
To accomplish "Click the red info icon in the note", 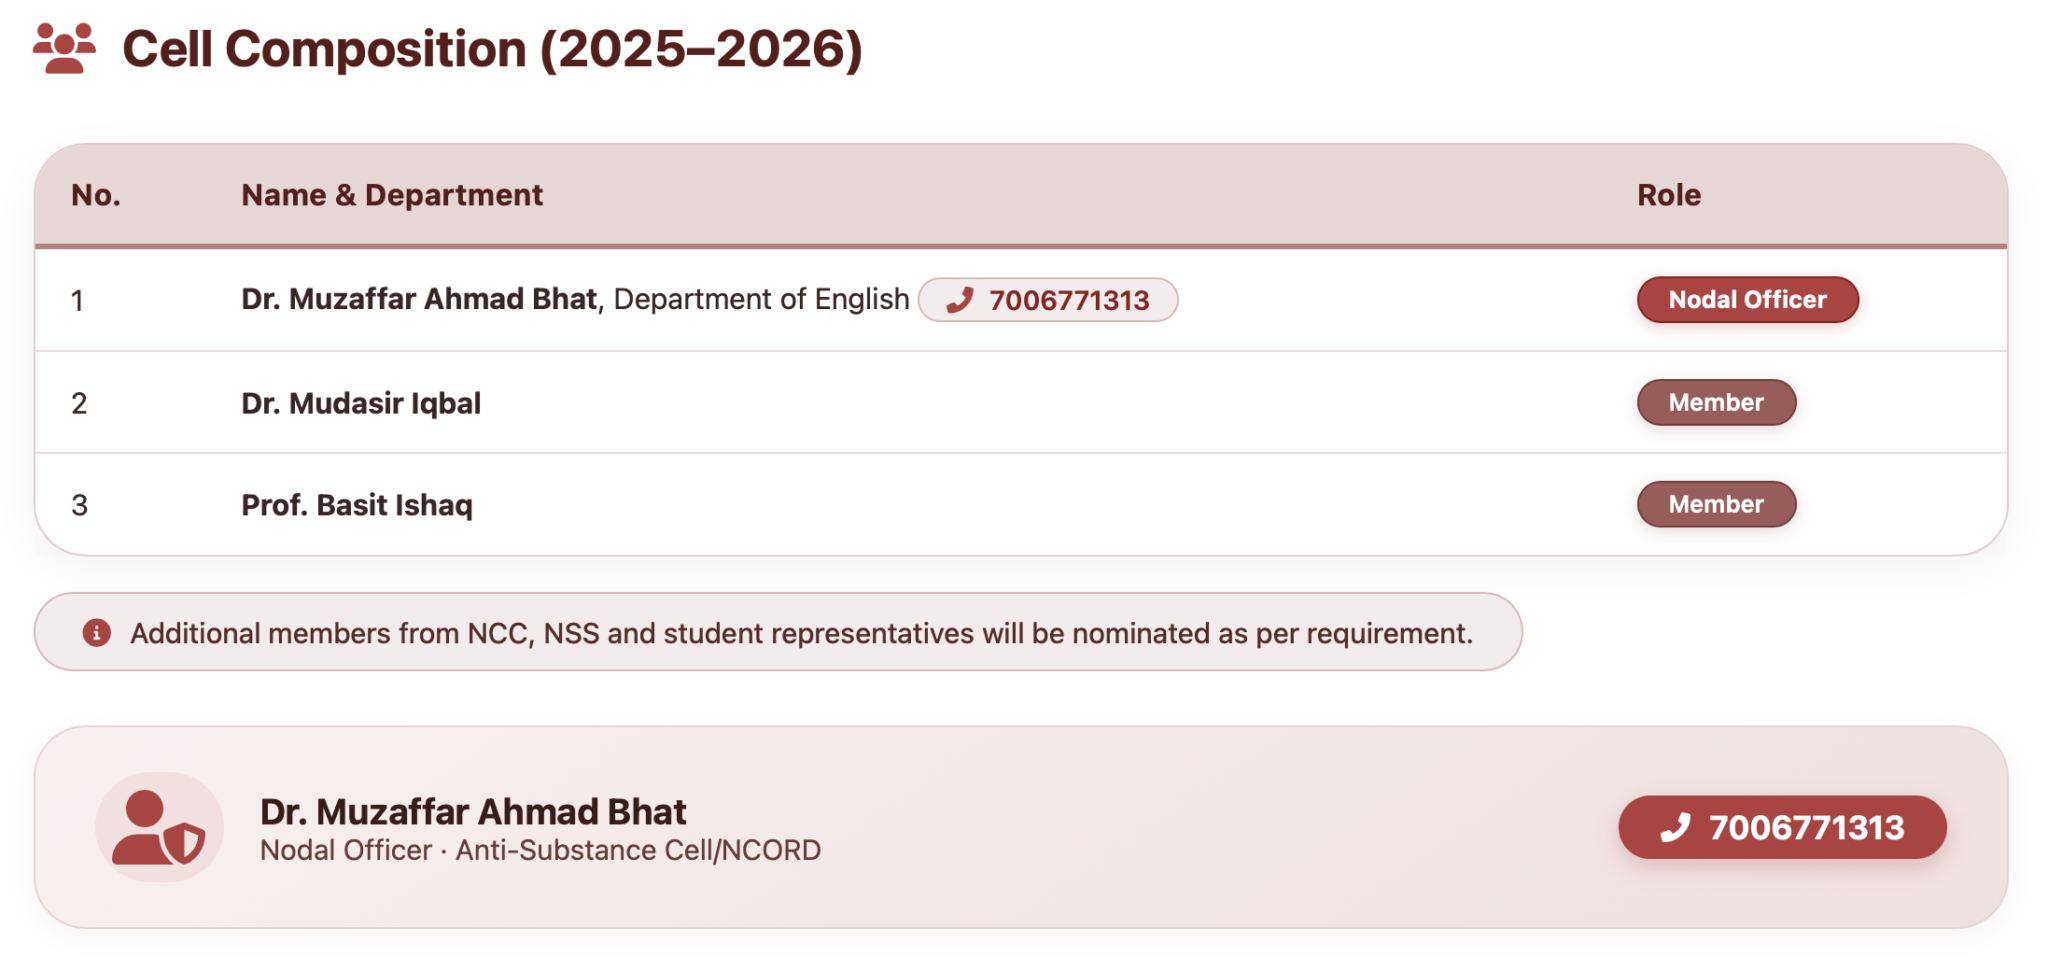I will [96, 632].
